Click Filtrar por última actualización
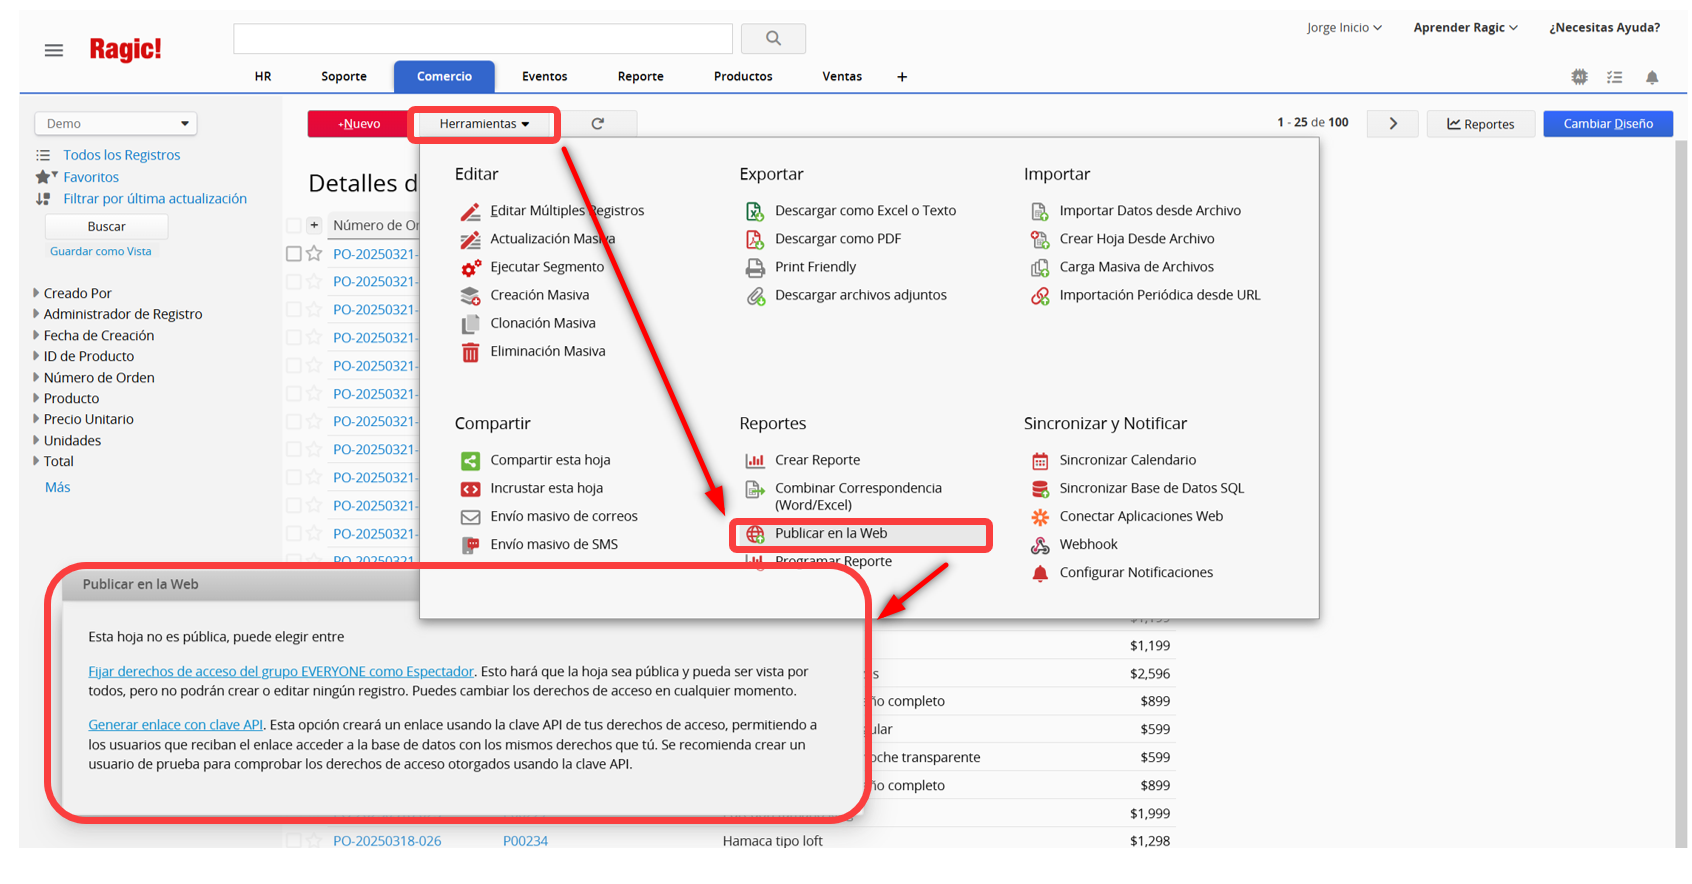The width and height of the screenshot is (1692, 884). click(x=155, y=199)
